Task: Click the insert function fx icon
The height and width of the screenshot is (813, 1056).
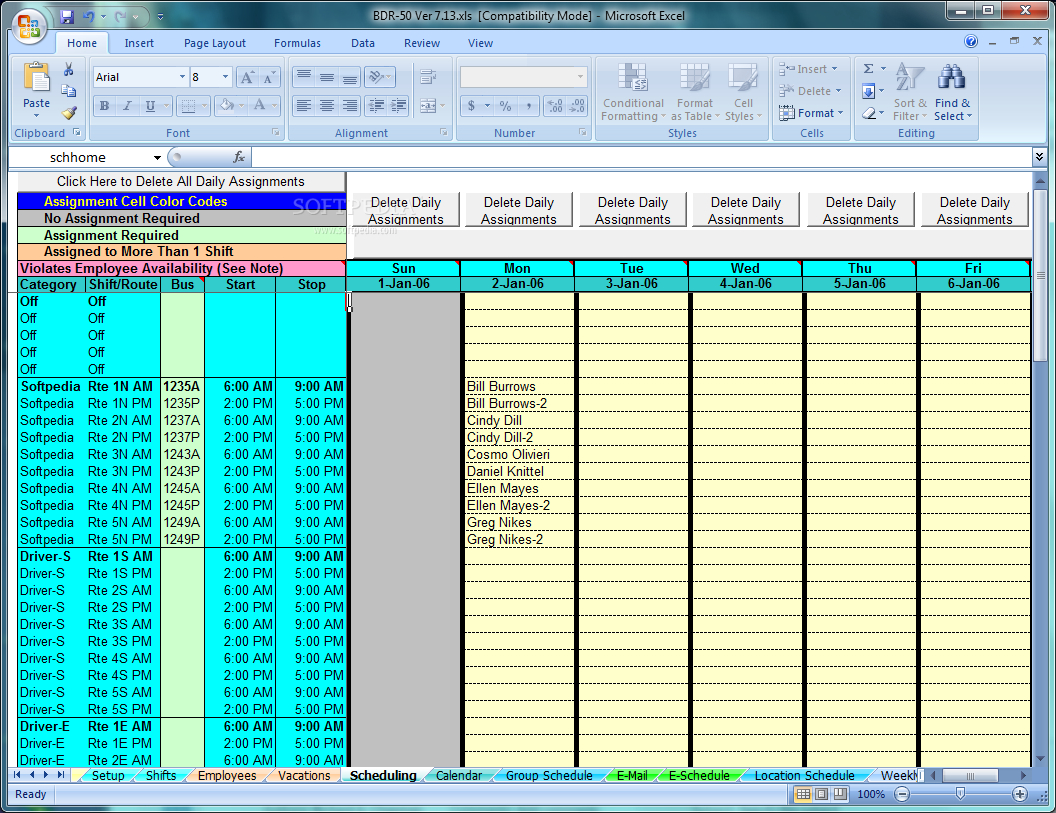Action: [x=239, y=157]
